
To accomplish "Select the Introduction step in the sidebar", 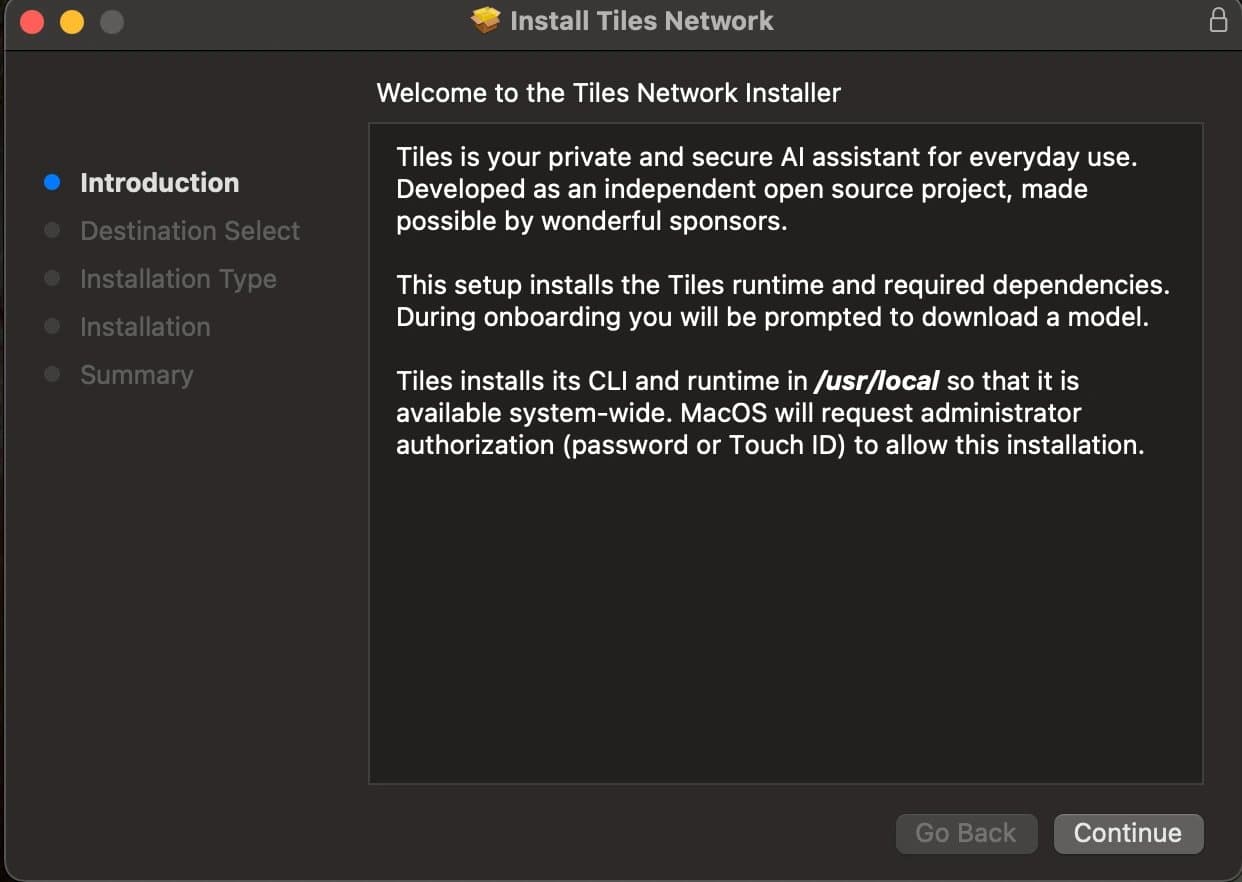I will [x=159, y=183].
